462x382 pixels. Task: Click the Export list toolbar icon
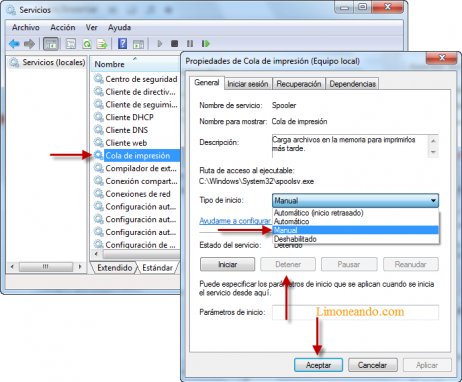click(x=102, y=44)
